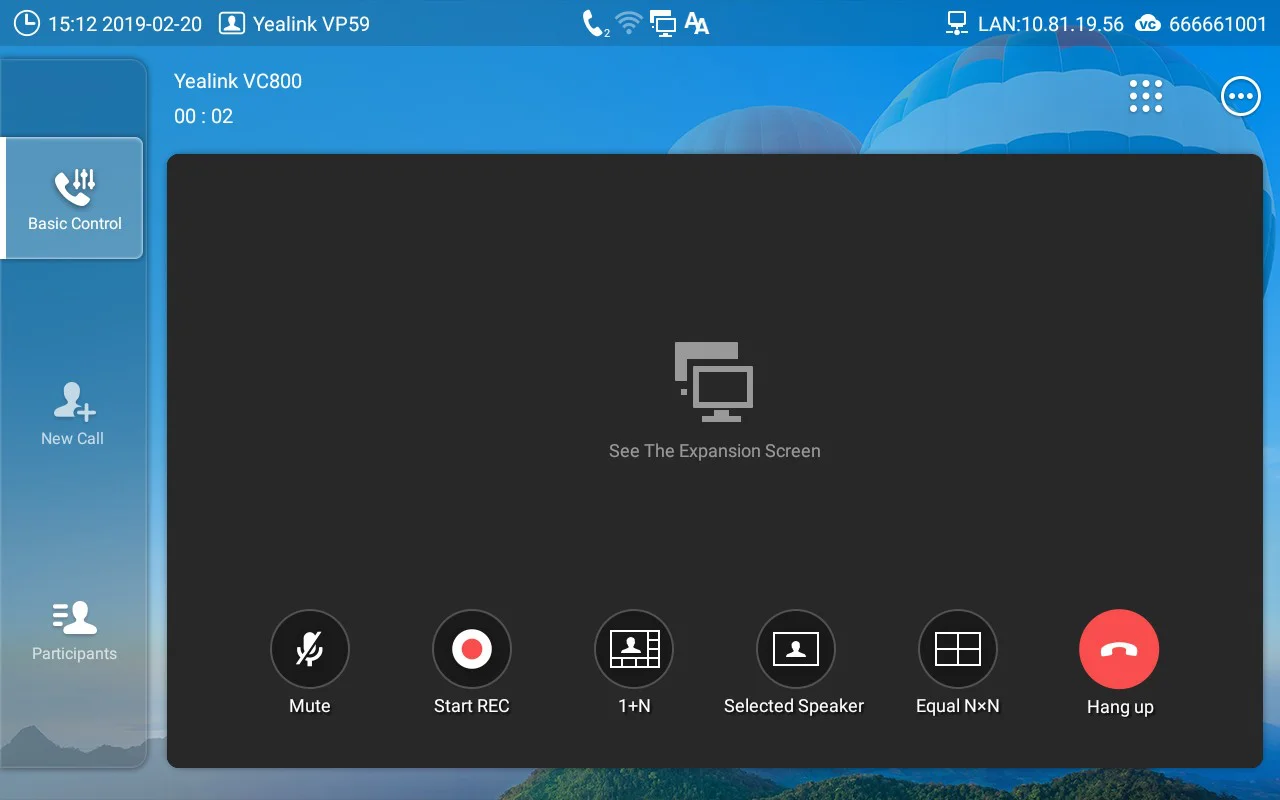Switch to 1+N video layout
The image size is (1280, 800).
(634, 648)
